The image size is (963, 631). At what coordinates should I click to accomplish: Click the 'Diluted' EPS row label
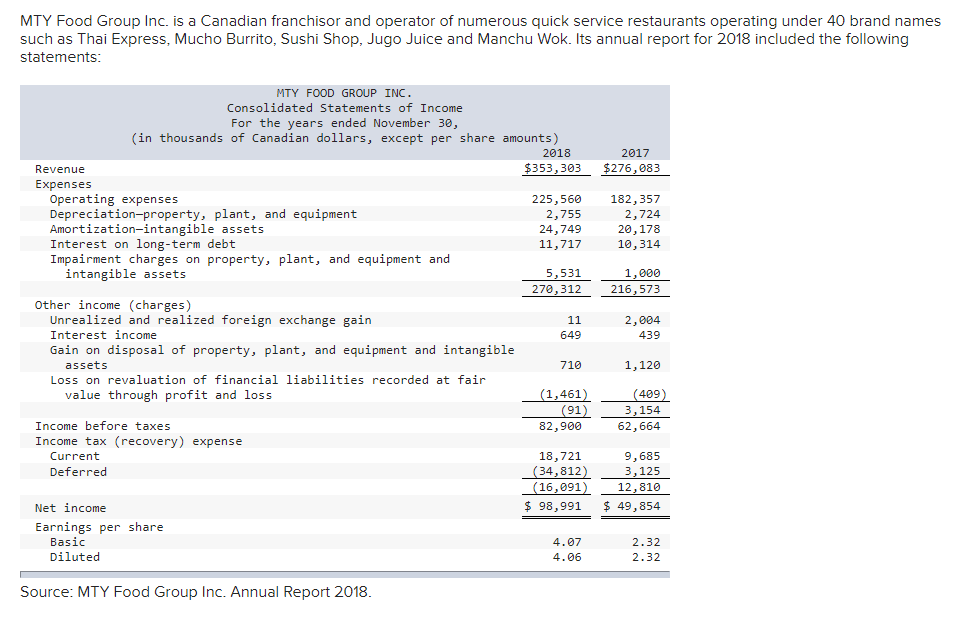[x=75, y=557]
